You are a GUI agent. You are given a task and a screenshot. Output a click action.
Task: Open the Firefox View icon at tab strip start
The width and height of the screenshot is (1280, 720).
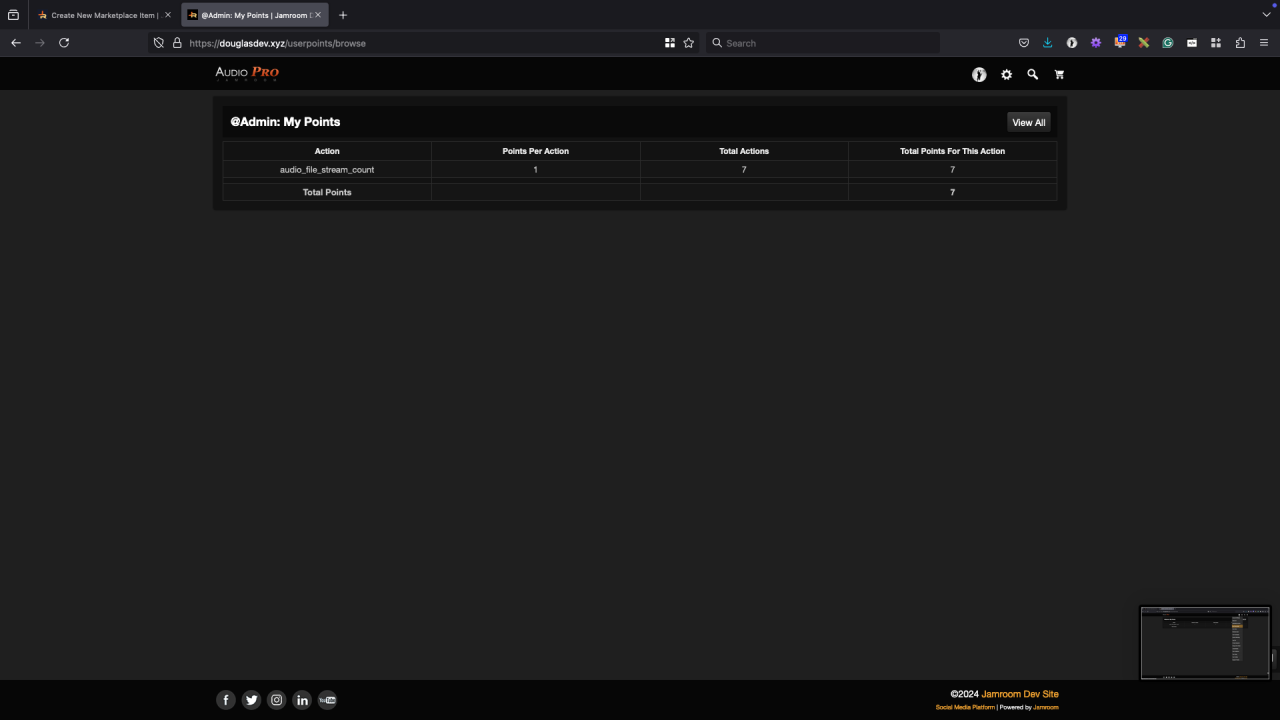click(13, 15)
